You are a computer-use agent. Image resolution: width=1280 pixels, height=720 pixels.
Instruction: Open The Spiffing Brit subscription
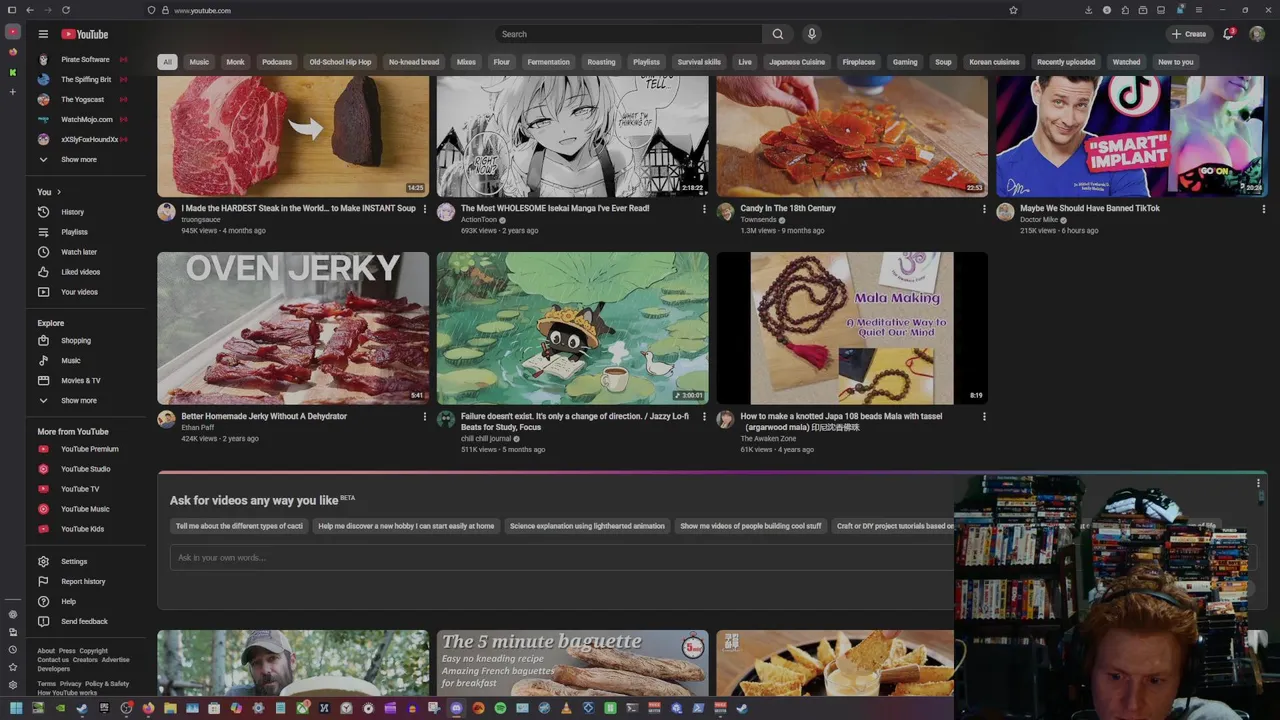coord(85,80)
